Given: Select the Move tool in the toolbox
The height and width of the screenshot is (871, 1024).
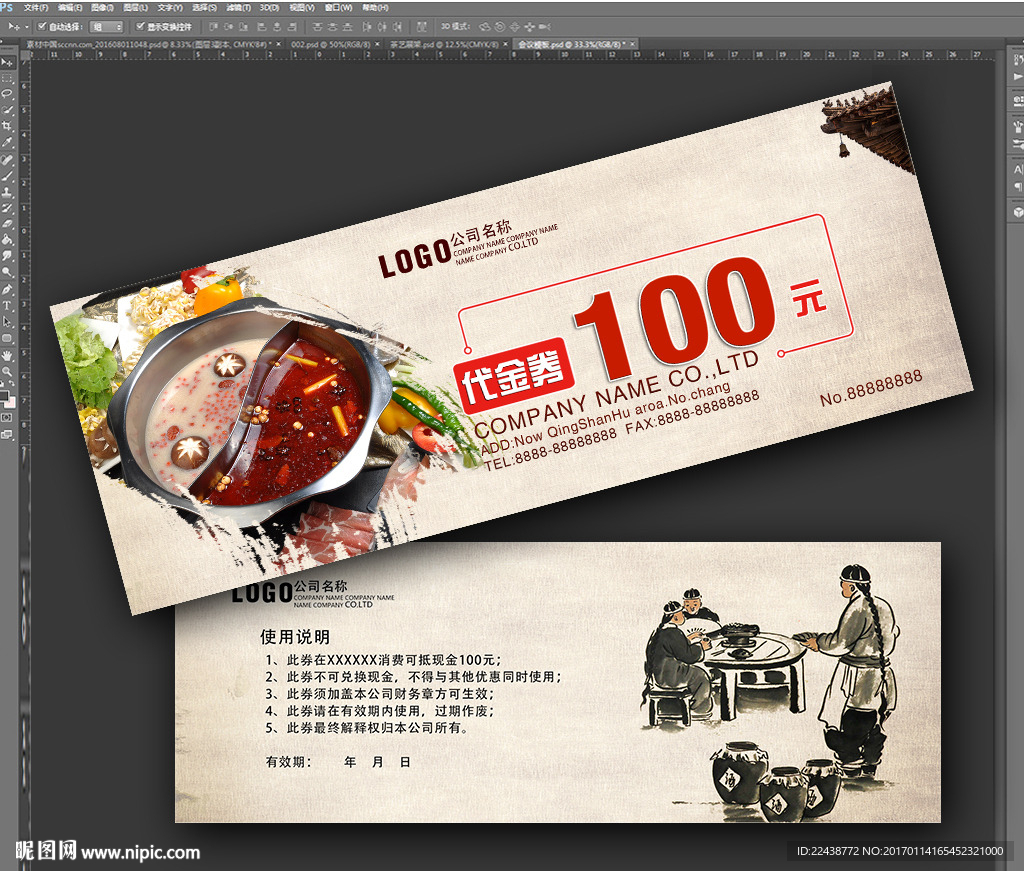Looking at the screenshot, I should point(8,63).
